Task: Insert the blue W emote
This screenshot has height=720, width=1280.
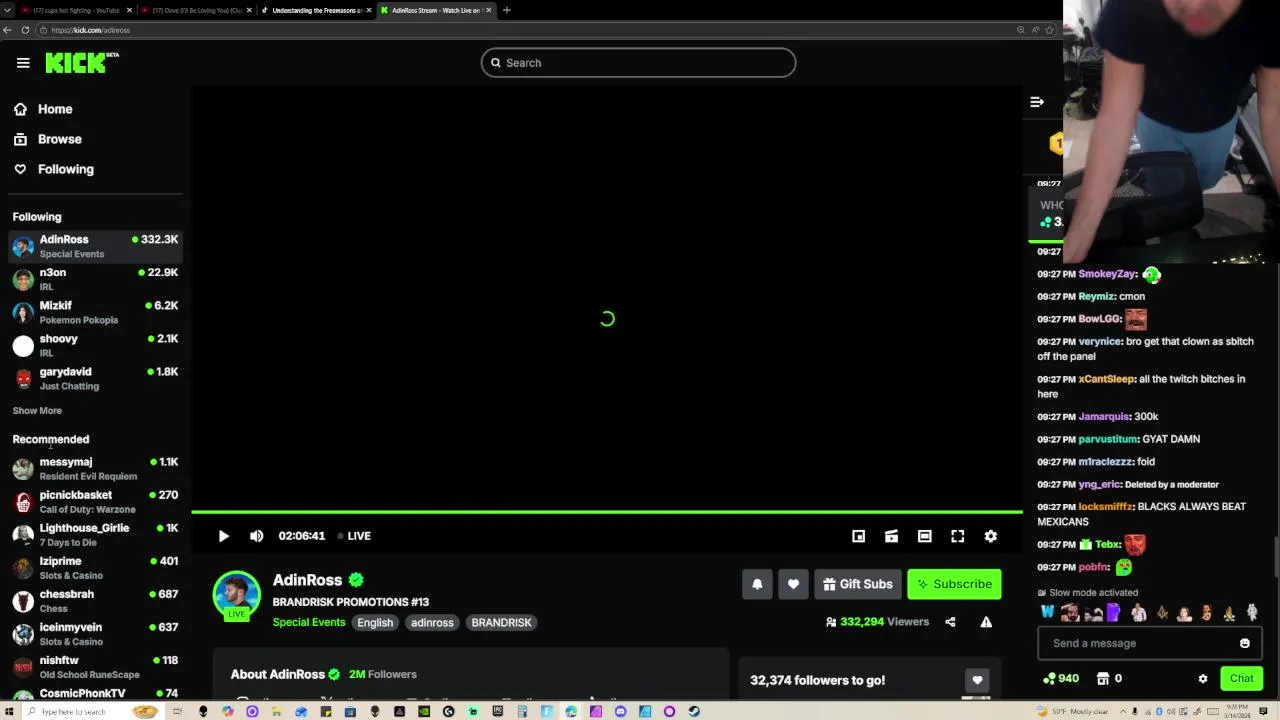Action: click(x=1047, y=612)
